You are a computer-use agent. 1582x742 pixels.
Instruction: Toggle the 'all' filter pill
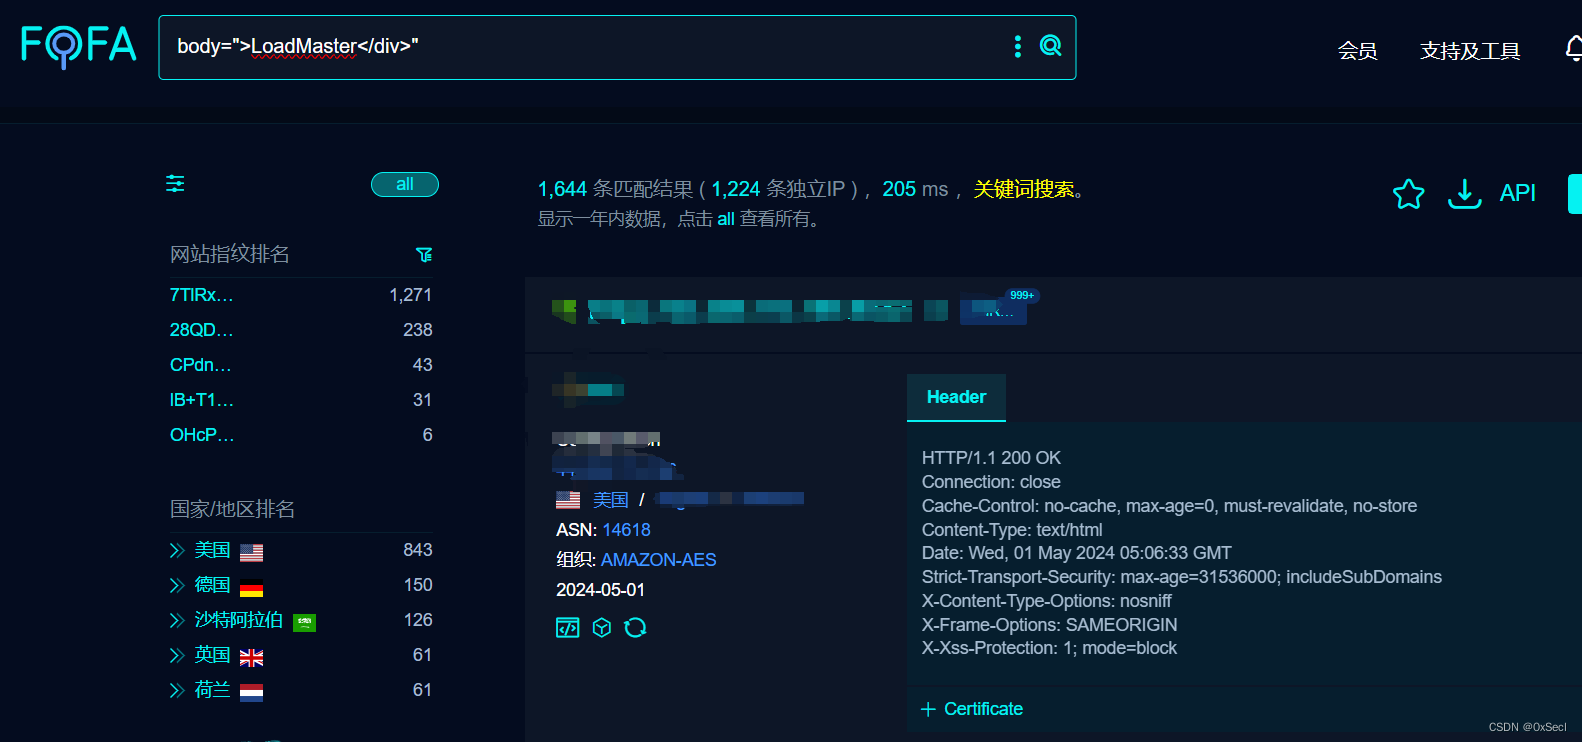click(x=405, y=184)
